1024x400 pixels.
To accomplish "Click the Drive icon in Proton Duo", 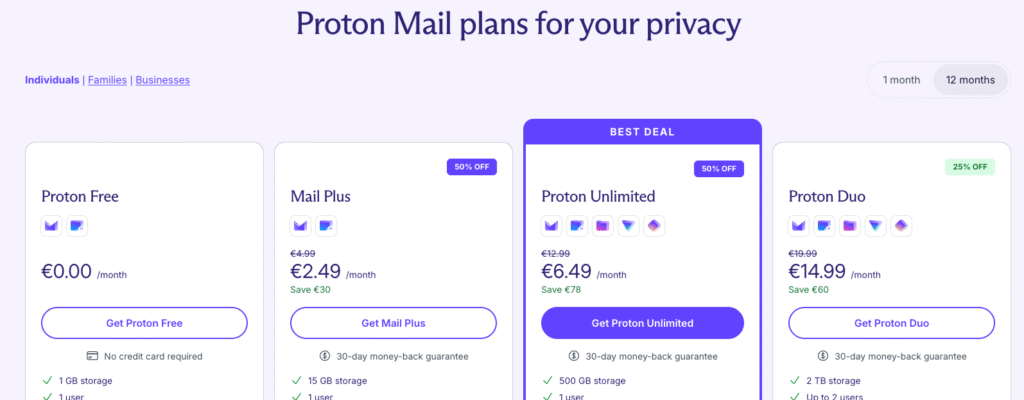I will pyautogui.click(x=851, y=226).
